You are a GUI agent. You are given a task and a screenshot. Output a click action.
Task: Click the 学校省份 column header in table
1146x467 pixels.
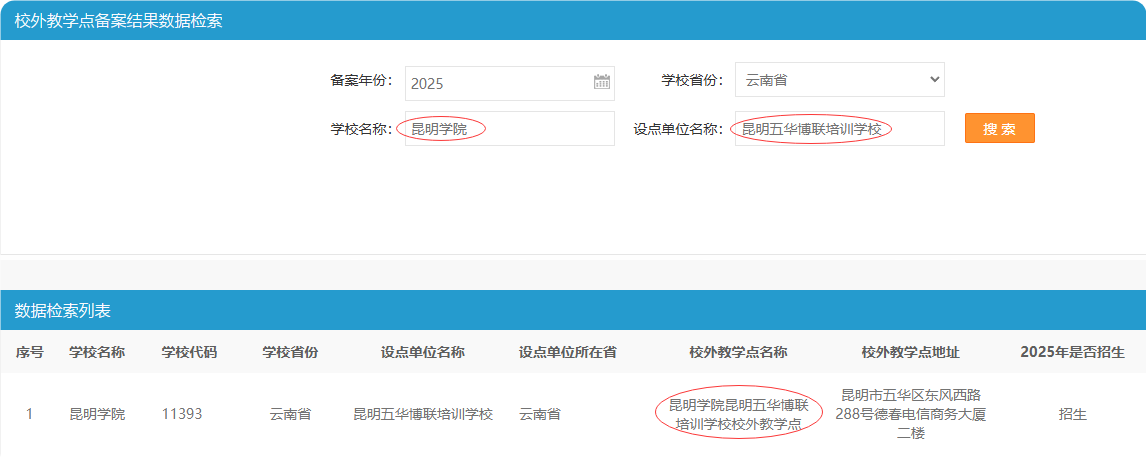pos(290,352)
